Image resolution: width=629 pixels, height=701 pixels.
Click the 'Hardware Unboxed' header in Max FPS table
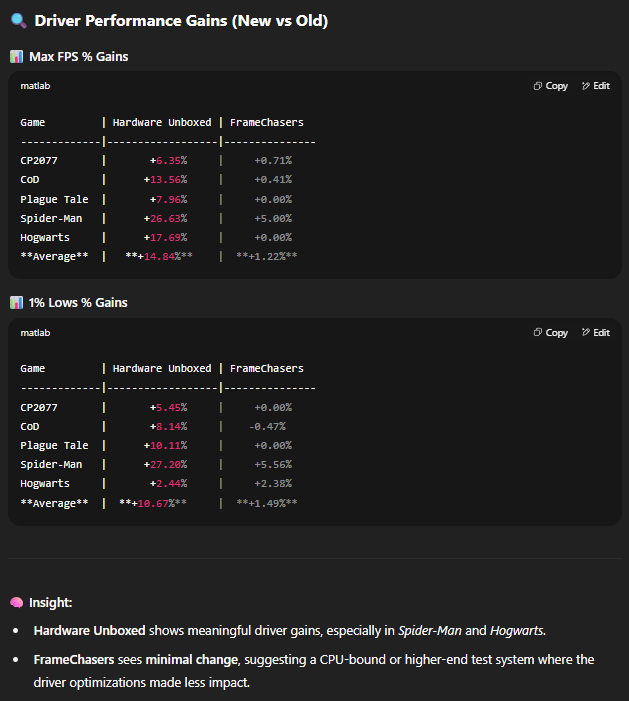pos(162,122)
